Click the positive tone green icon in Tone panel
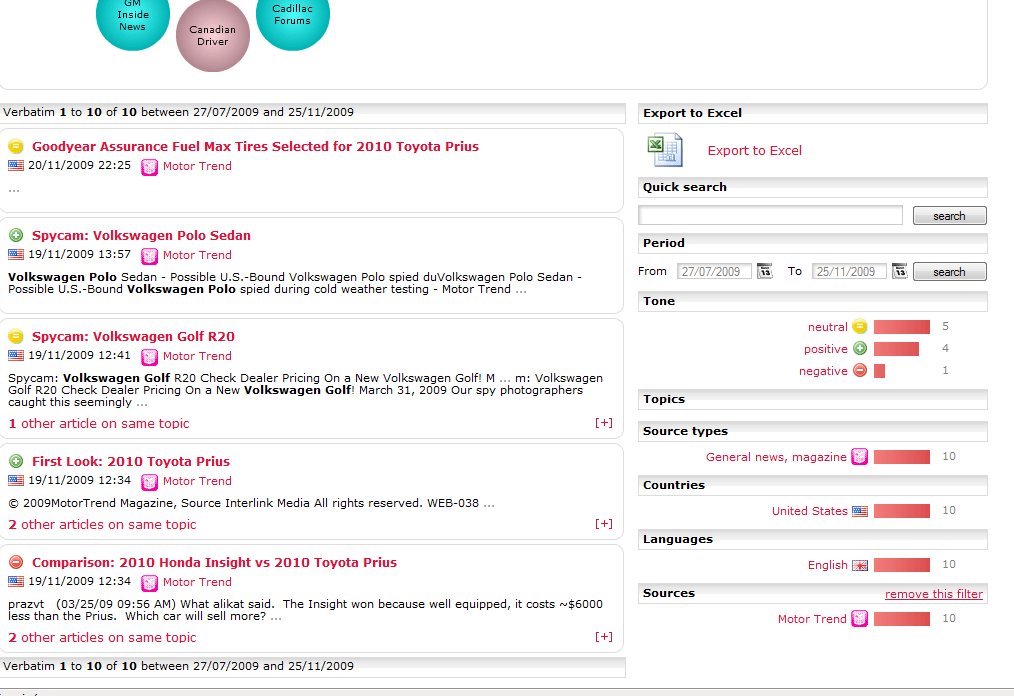The image size is (1014, 696). [x=859, y=349]
